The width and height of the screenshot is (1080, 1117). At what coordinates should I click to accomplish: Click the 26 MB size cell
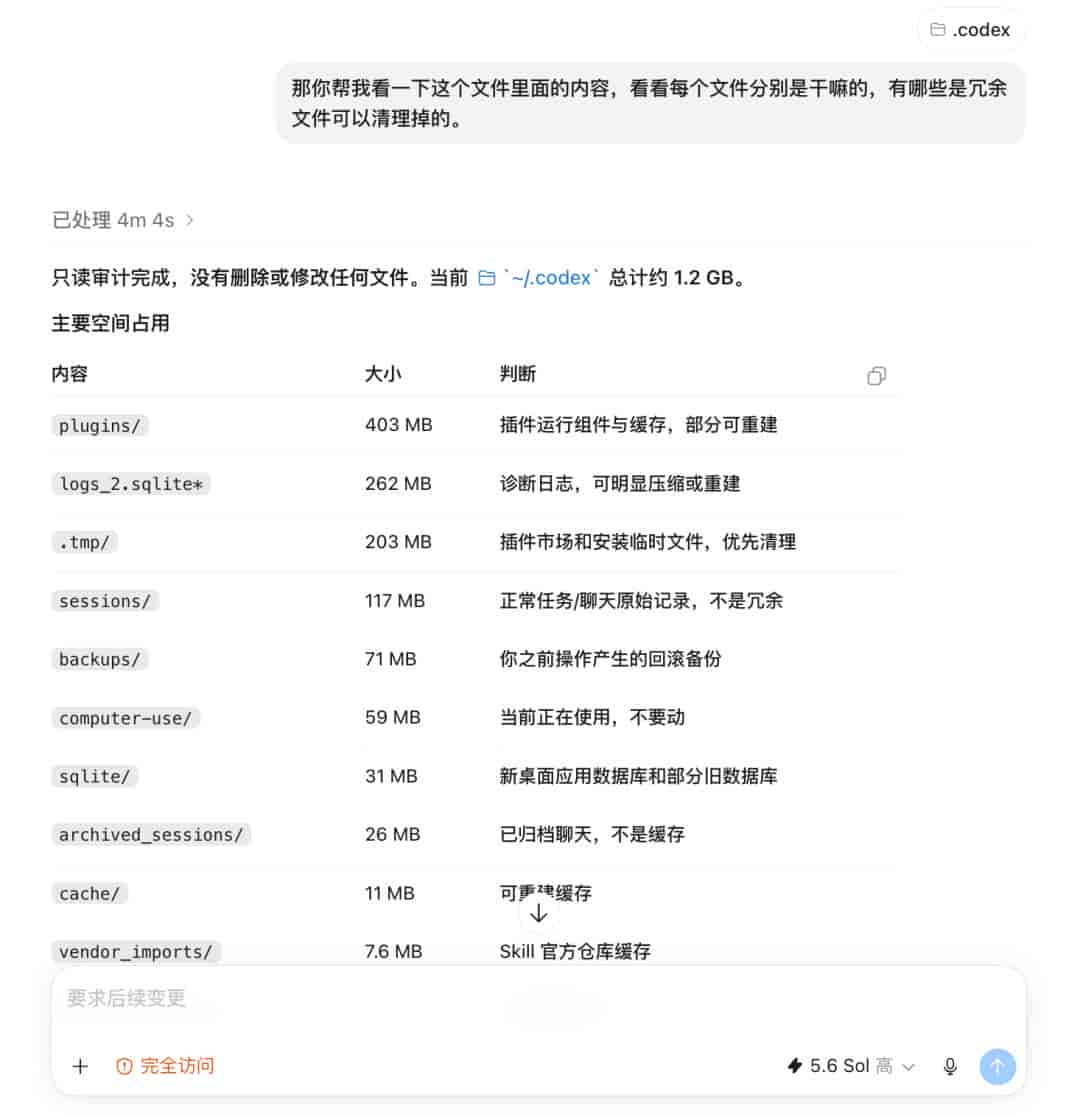(393, 834)
